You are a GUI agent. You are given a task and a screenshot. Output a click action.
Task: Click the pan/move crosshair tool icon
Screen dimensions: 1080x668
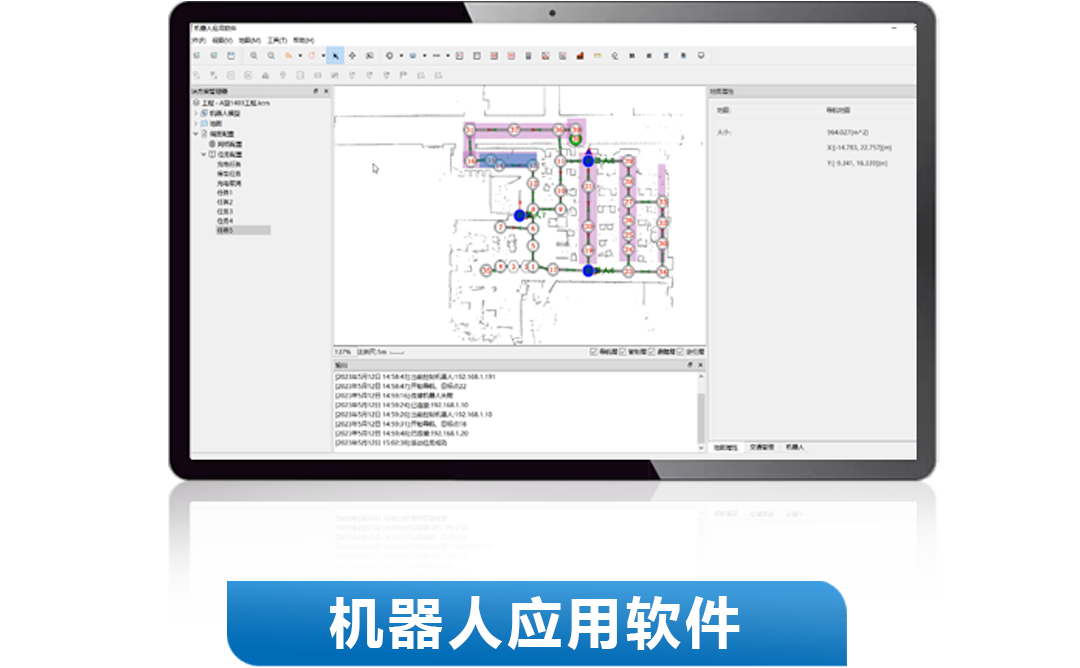pyautogui.click(x=352, y=56)
